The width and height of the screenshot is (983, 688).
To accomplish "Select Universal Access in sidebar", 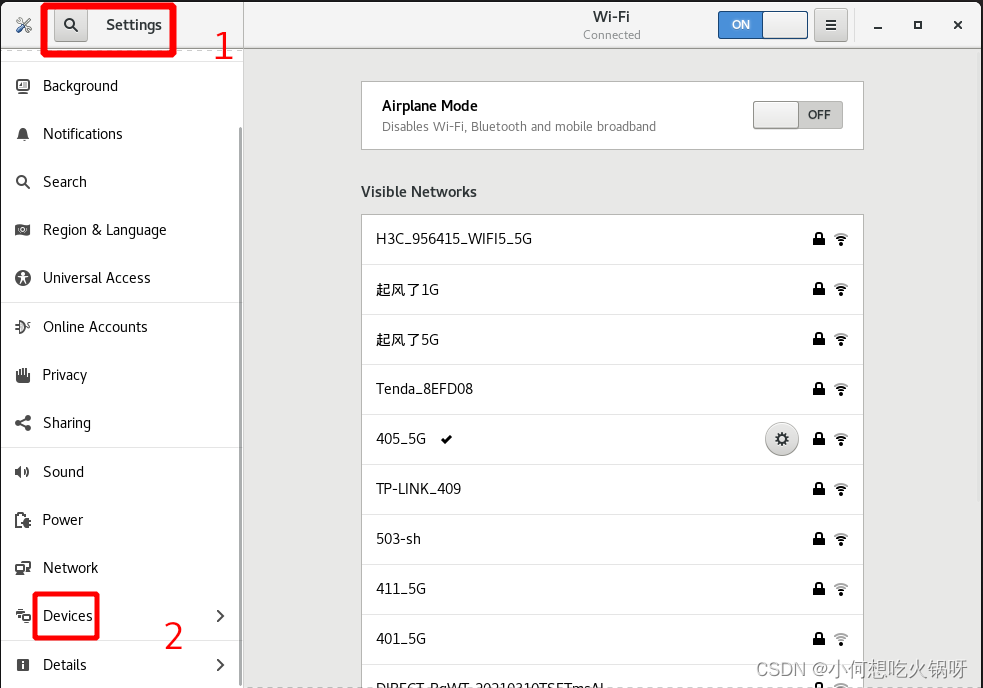I will coord(23,278).
